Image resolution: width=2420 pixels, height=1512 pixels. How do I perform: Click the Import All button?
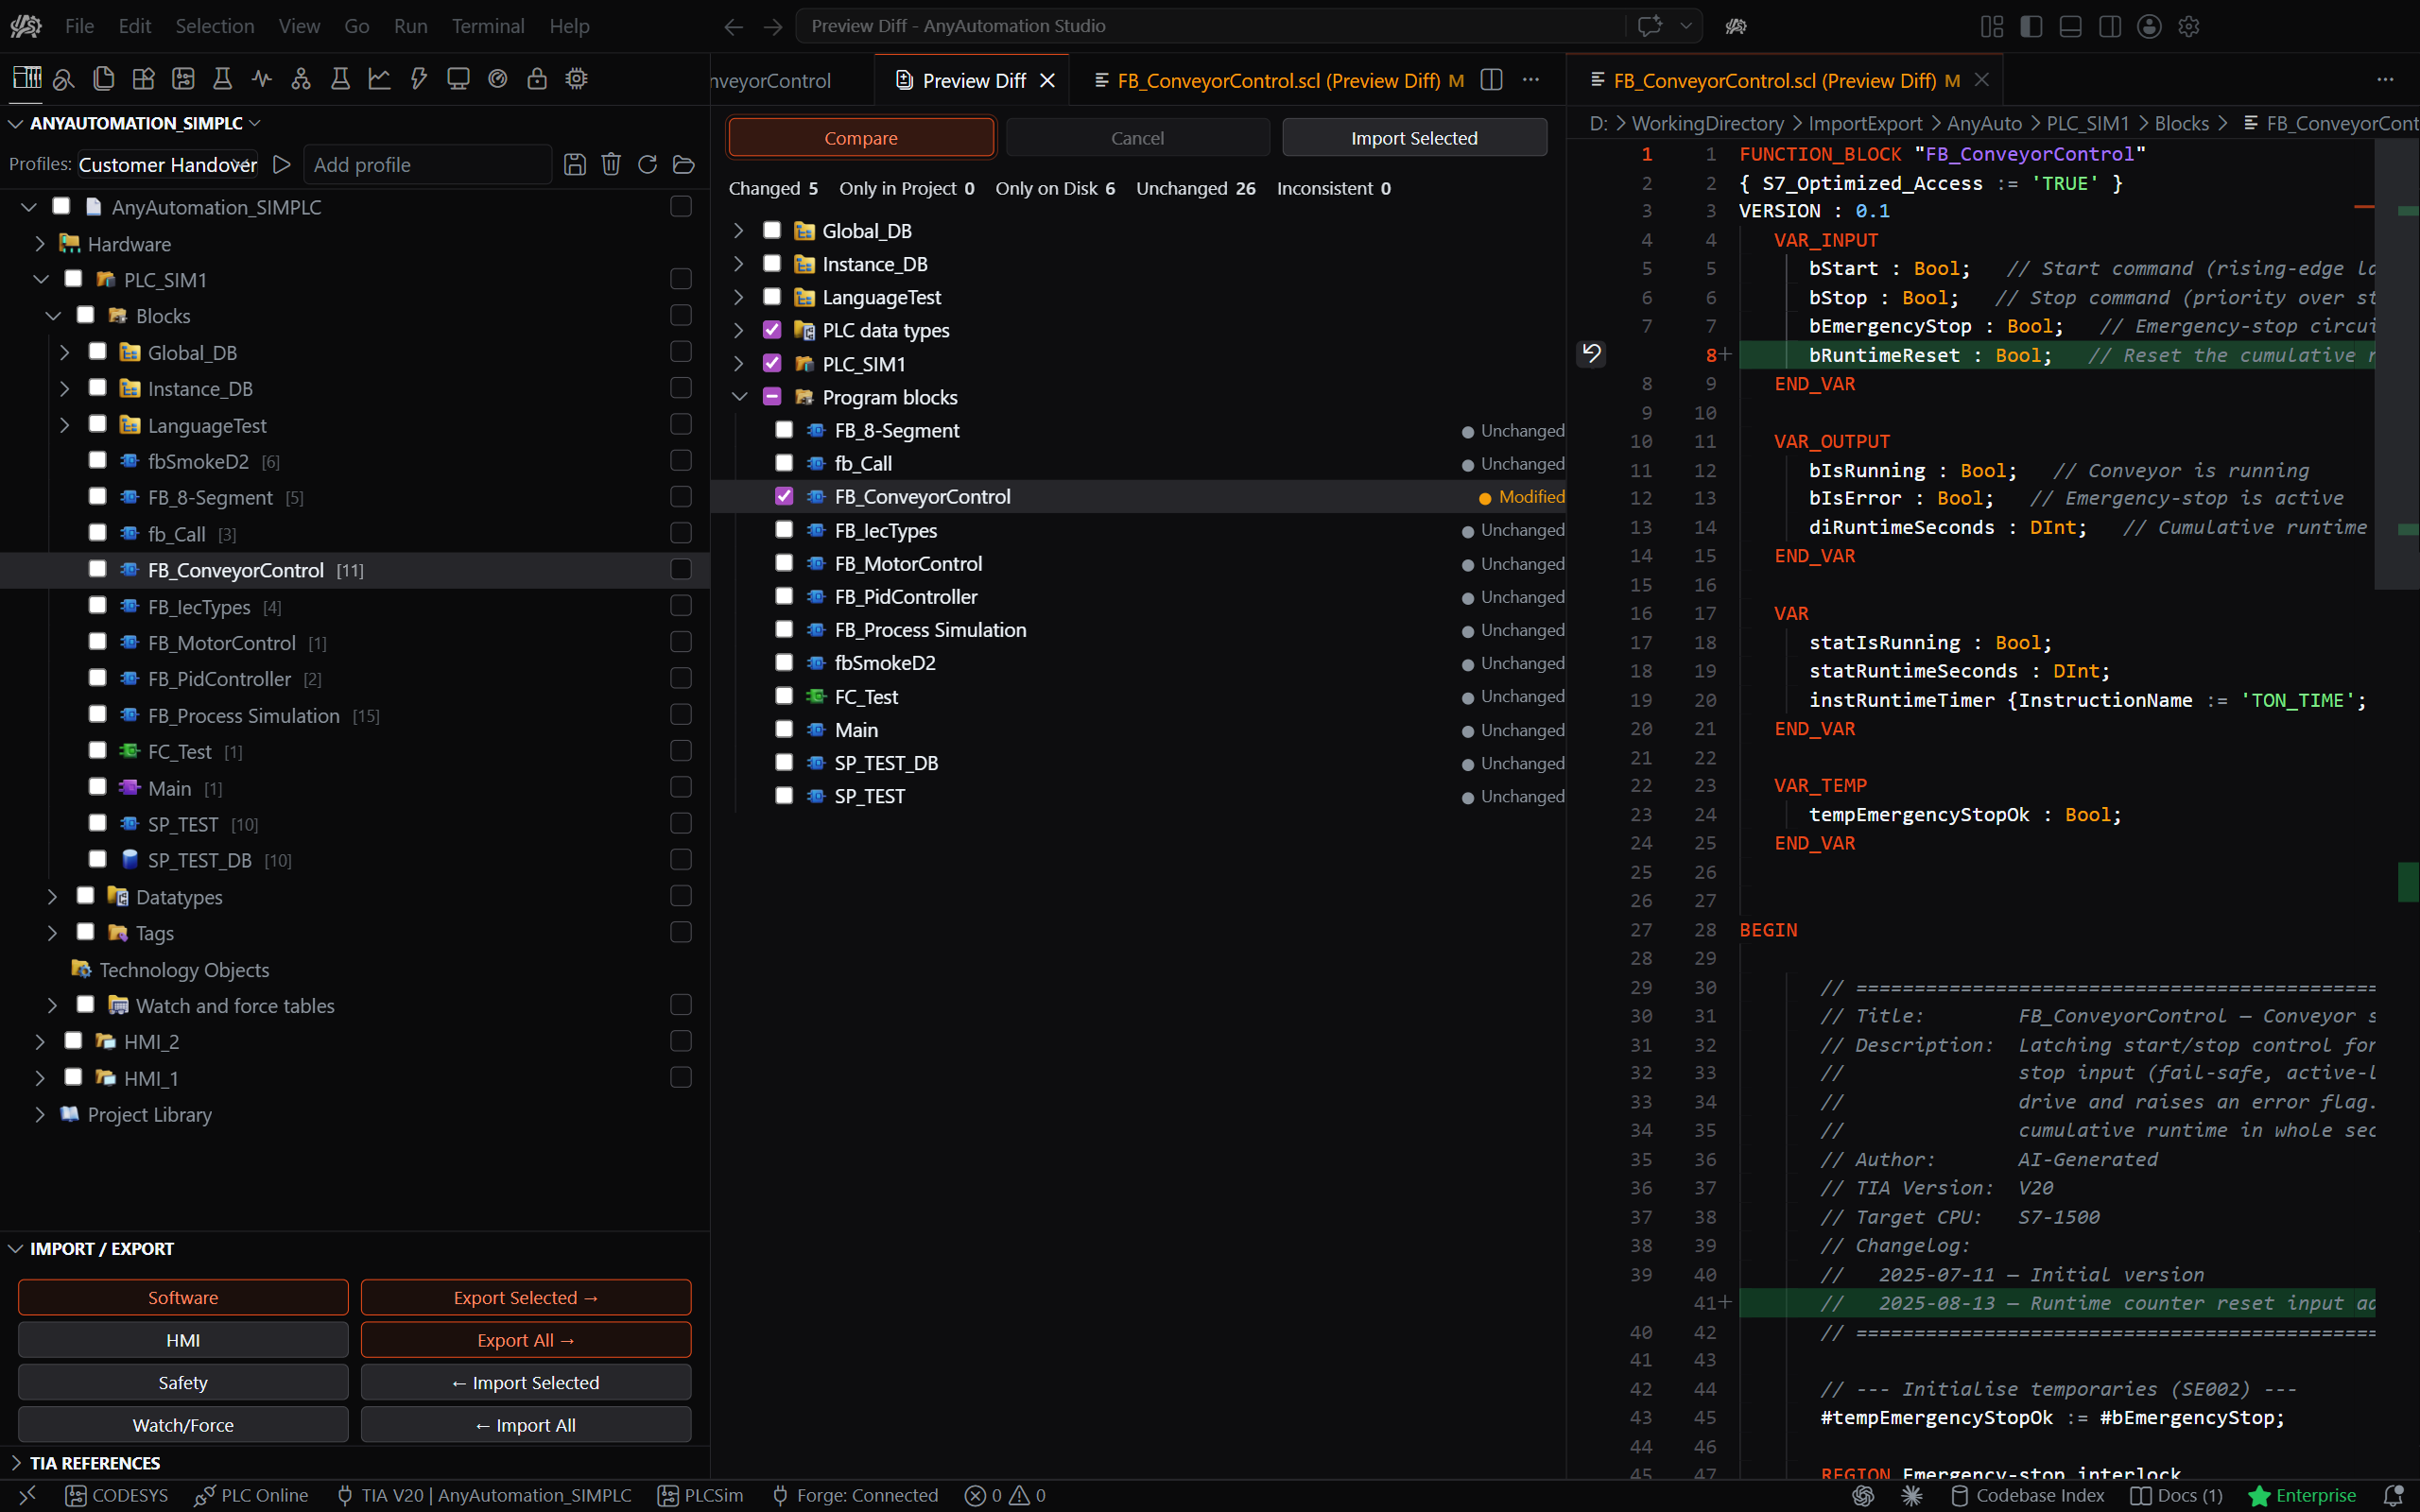tap(526, 1425)
